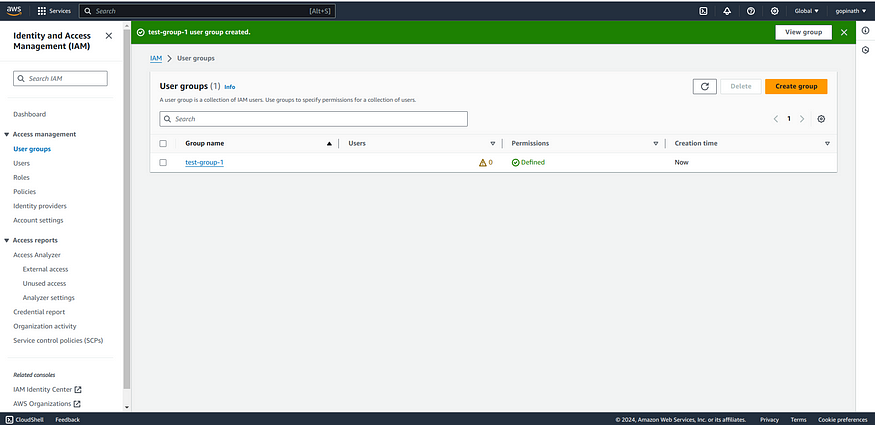Click the Delete button
The image size is (875, 425).
pyautogui.click(x=741, y=86)
